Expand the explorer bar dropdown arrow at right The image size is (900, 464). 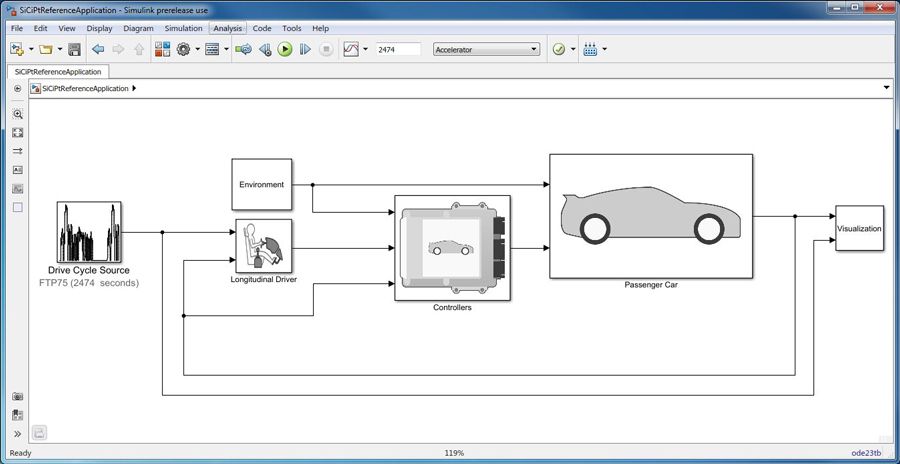[886, 88]
